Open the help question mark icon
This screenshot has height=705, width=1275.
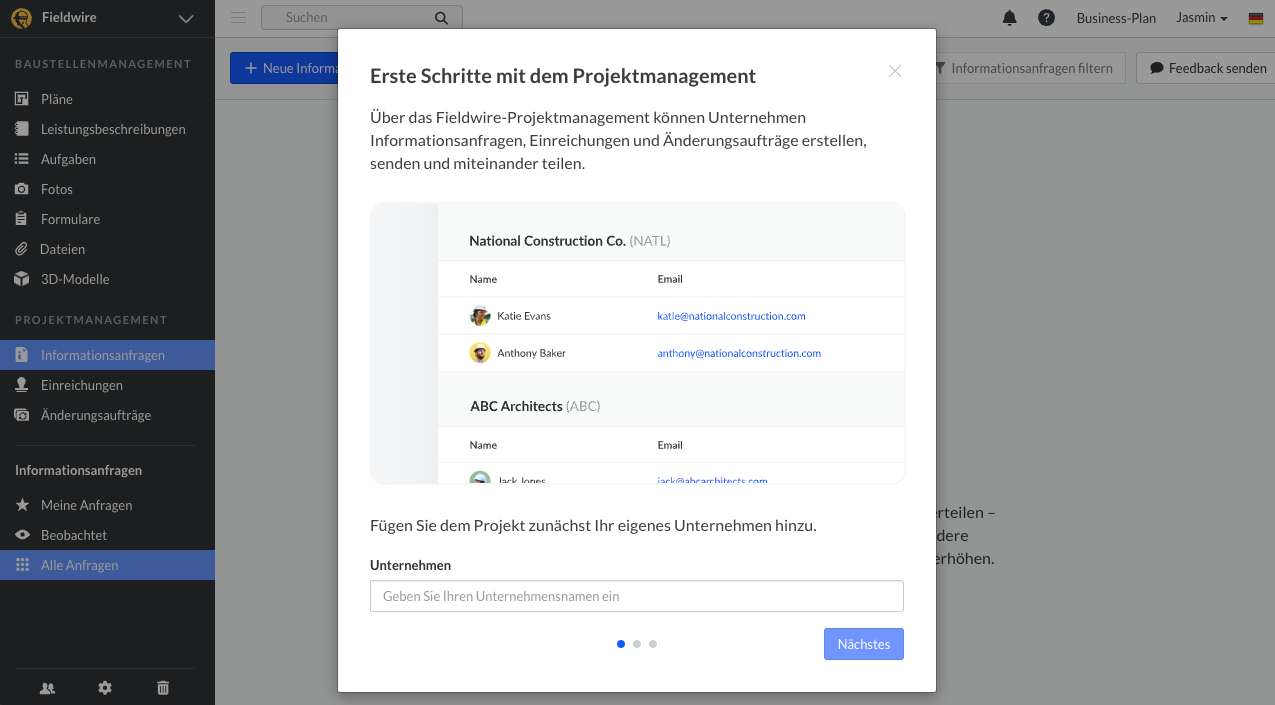click(1046, 18)
